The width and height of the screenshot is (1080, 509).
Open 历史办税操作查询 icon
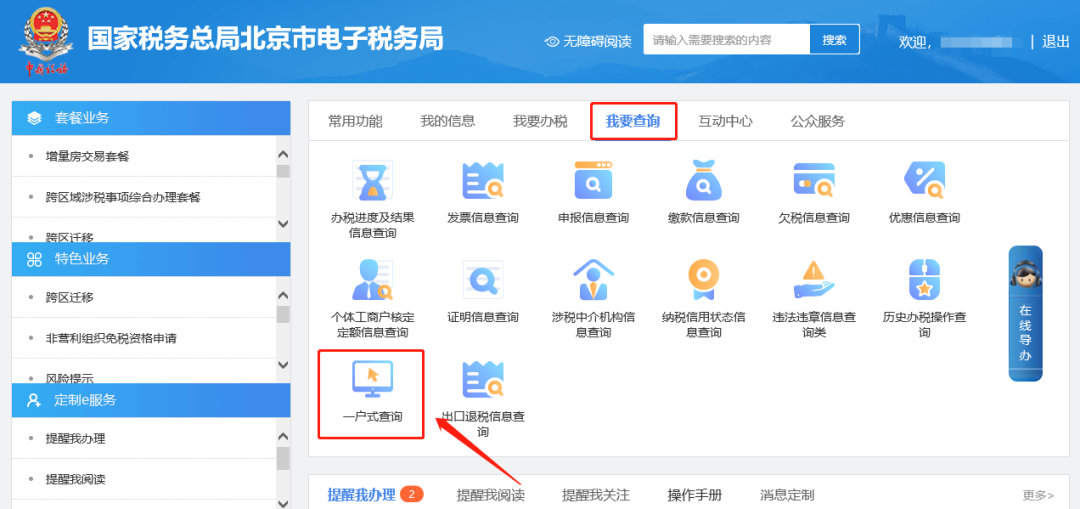[x=924, y=280]
